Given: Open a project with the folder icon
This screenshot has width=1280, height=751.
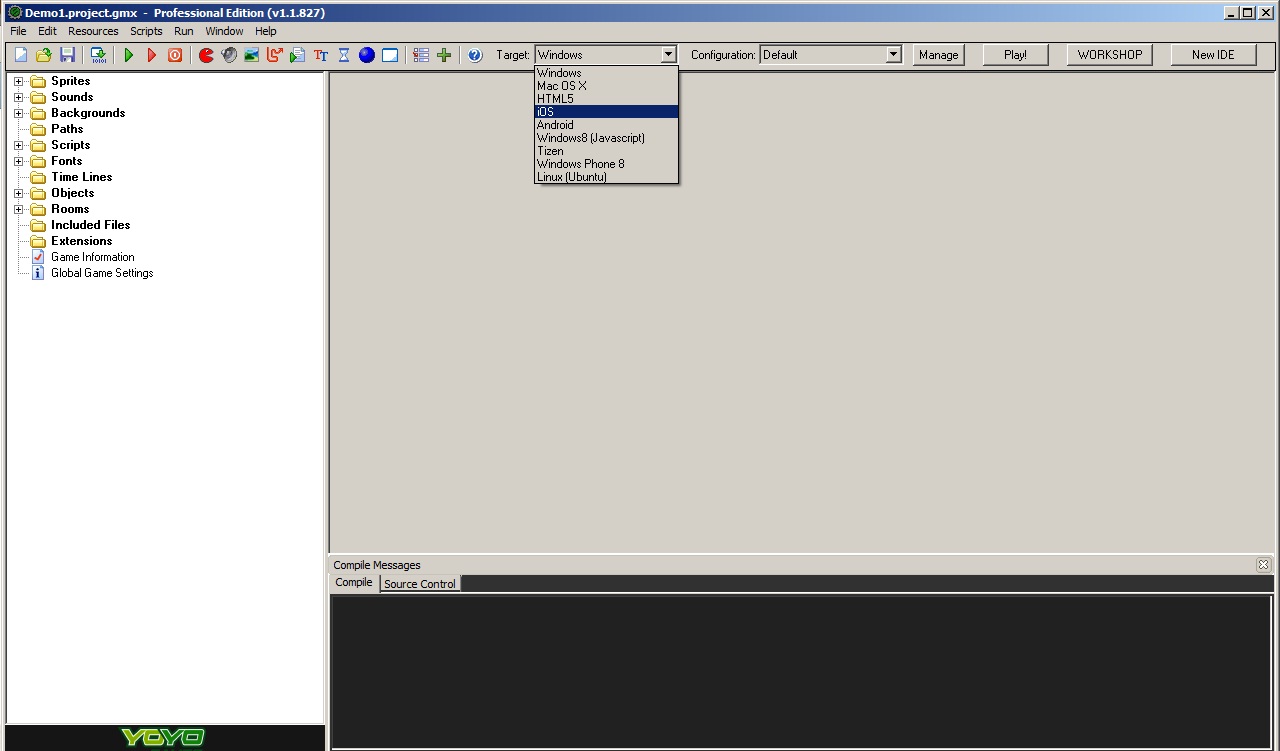Looking at the screenshot, I should point(44,55).
